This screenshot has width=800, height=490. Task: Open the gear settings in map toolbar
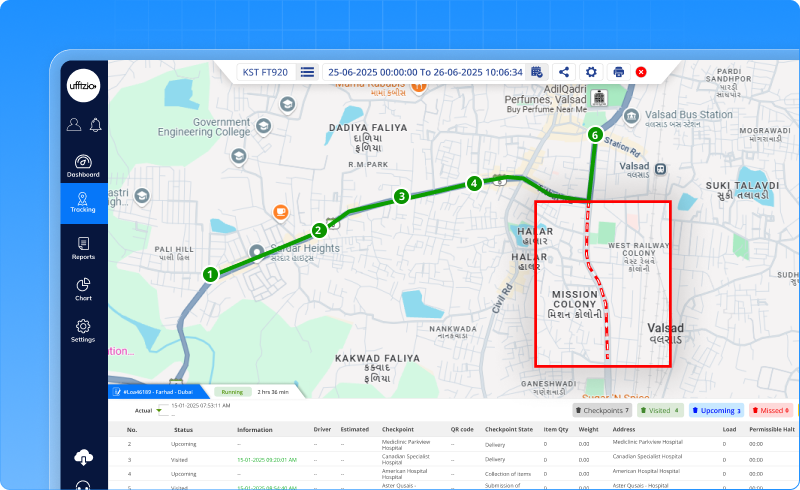[591, 72]
